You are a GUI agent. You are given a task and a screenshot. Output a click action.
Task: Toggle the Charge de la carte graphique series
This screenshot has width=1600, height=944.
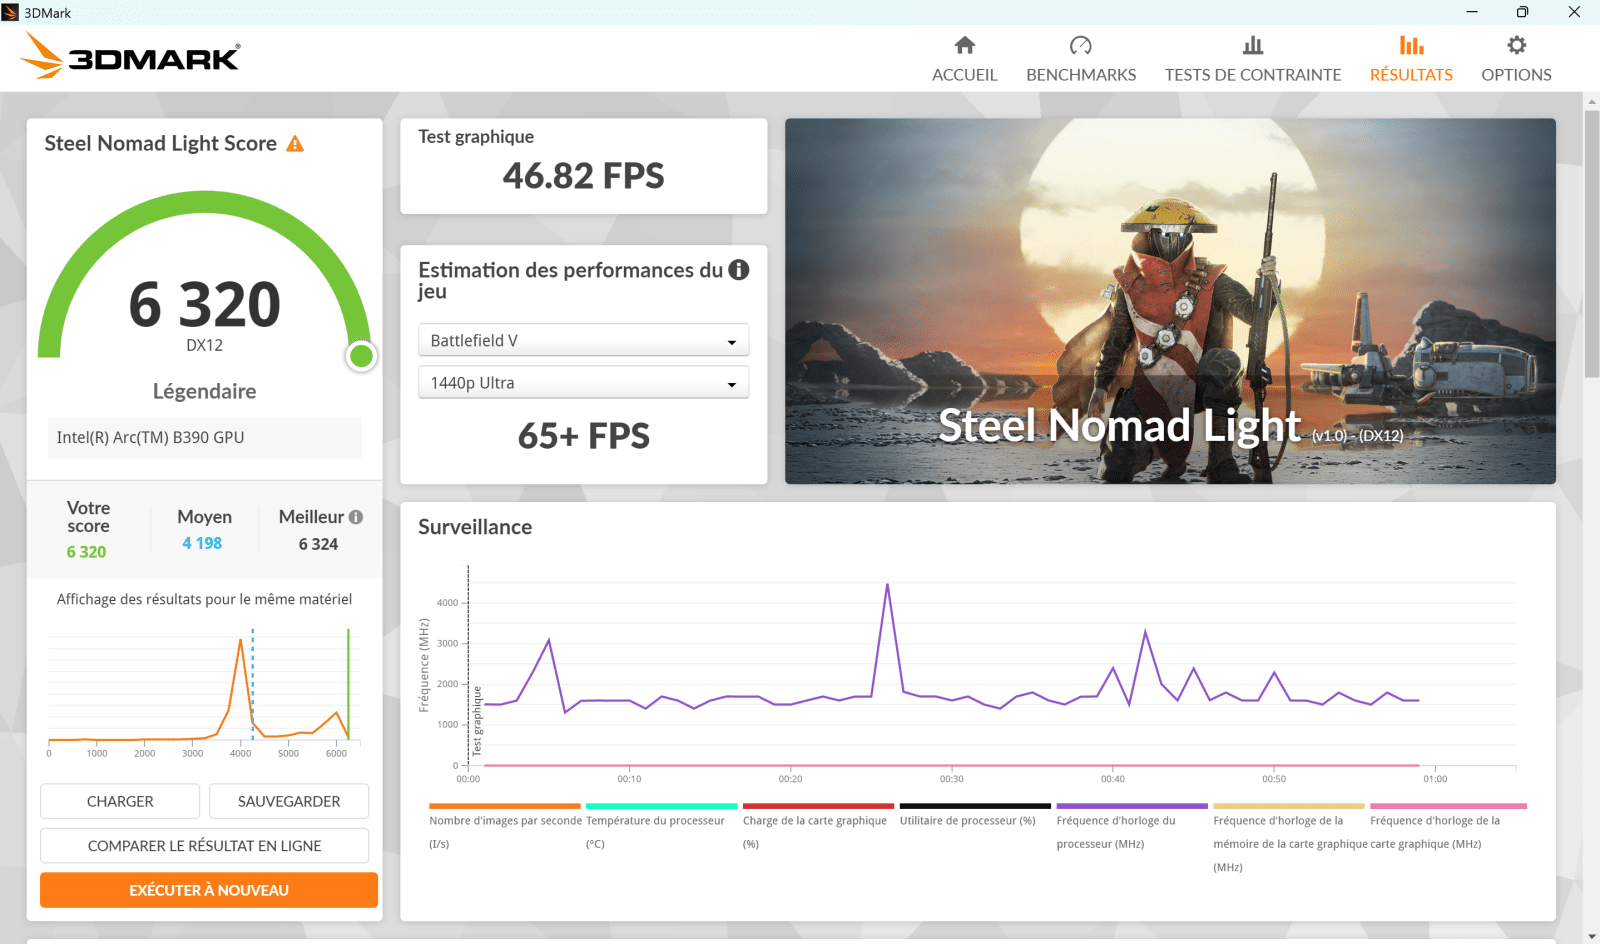tap(817, 806)
